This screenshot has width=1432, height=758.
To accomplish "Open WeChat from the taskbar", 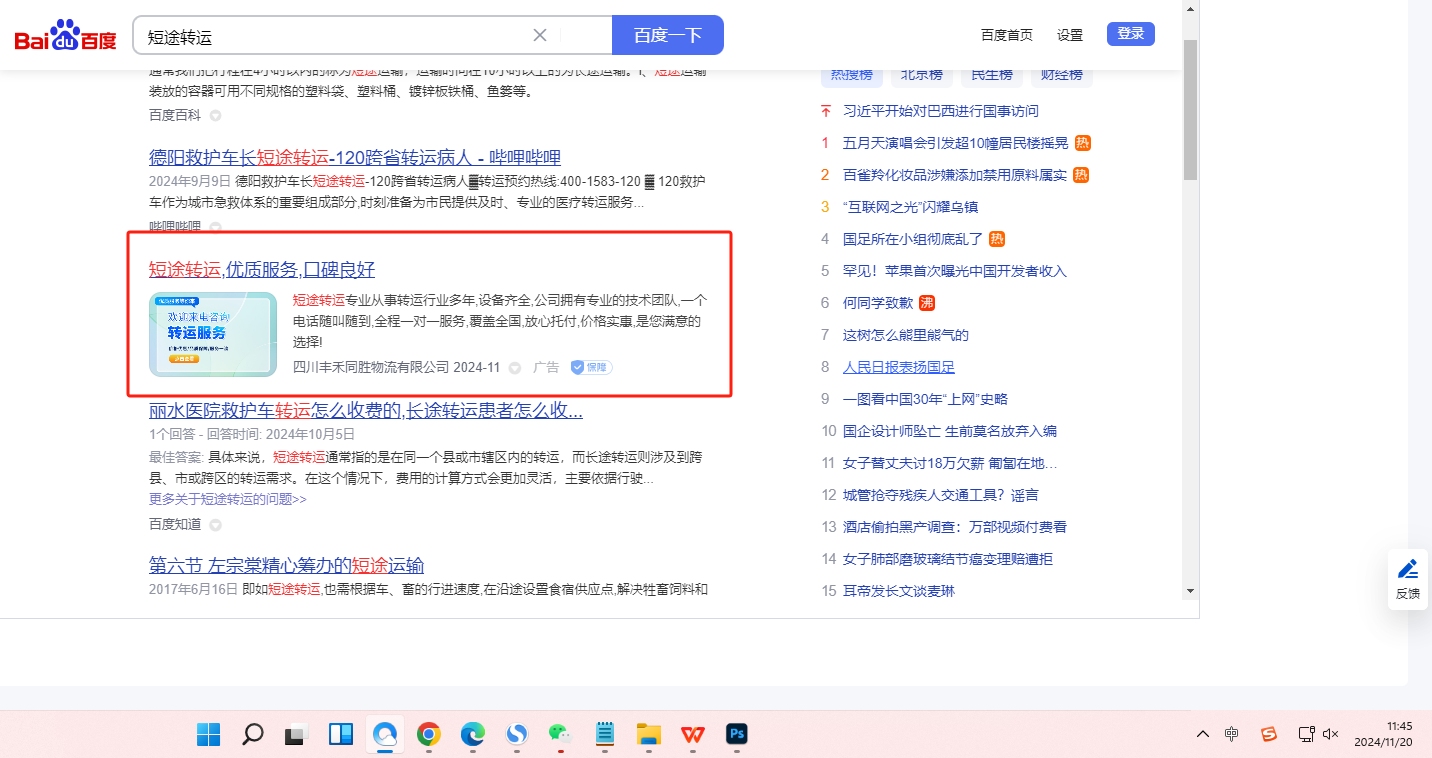I will point(560,735).
